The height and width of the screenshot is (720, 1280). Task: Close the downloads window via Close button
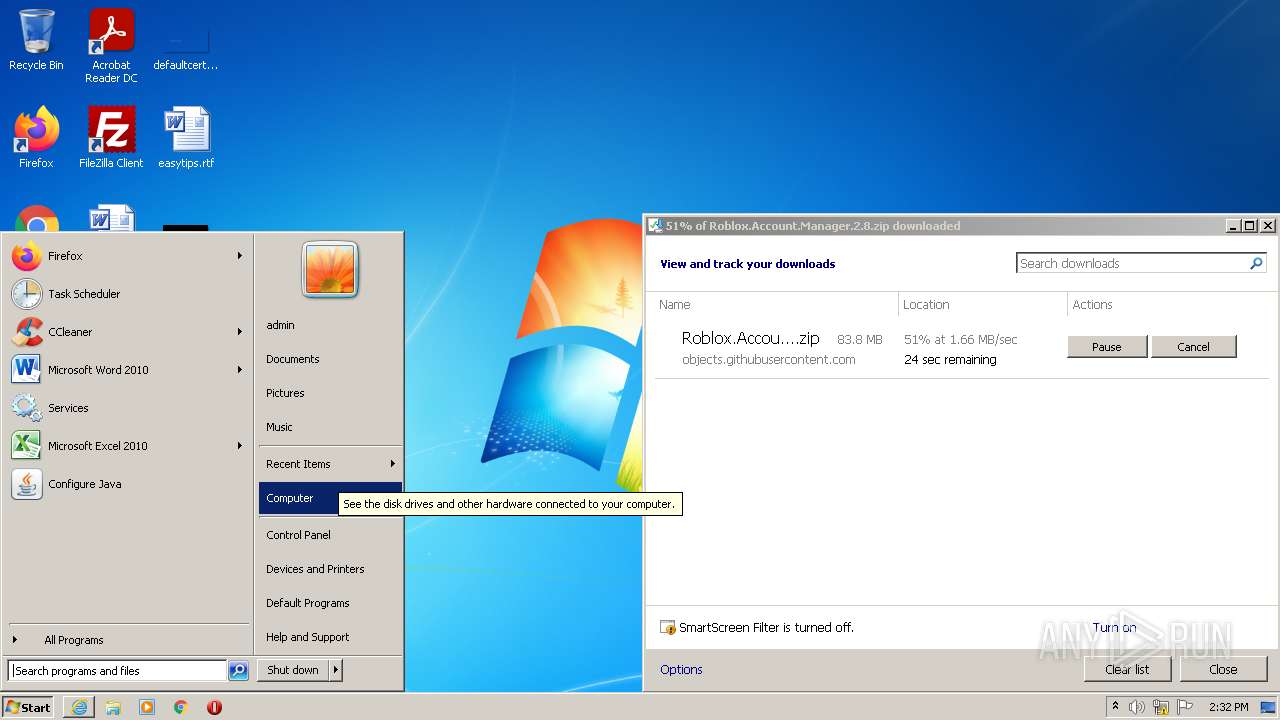(x=1223, y=670)
